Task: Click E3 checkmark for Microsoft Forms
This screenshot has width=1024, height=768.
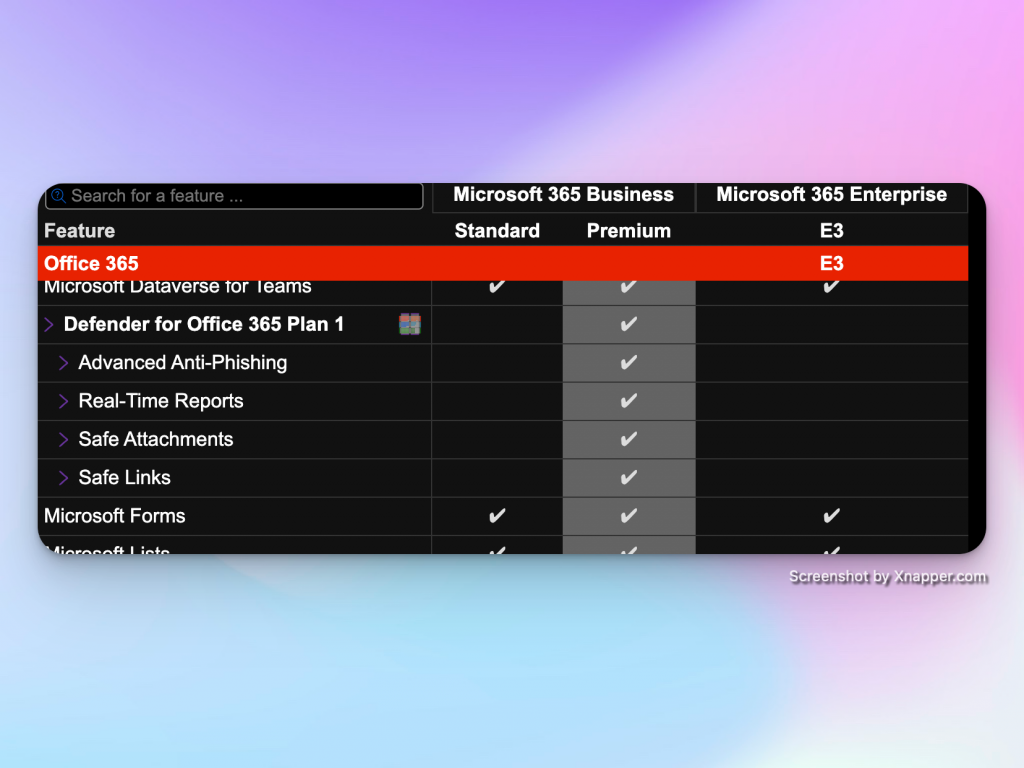Action: pyautogui.click(x=831, y=516)
